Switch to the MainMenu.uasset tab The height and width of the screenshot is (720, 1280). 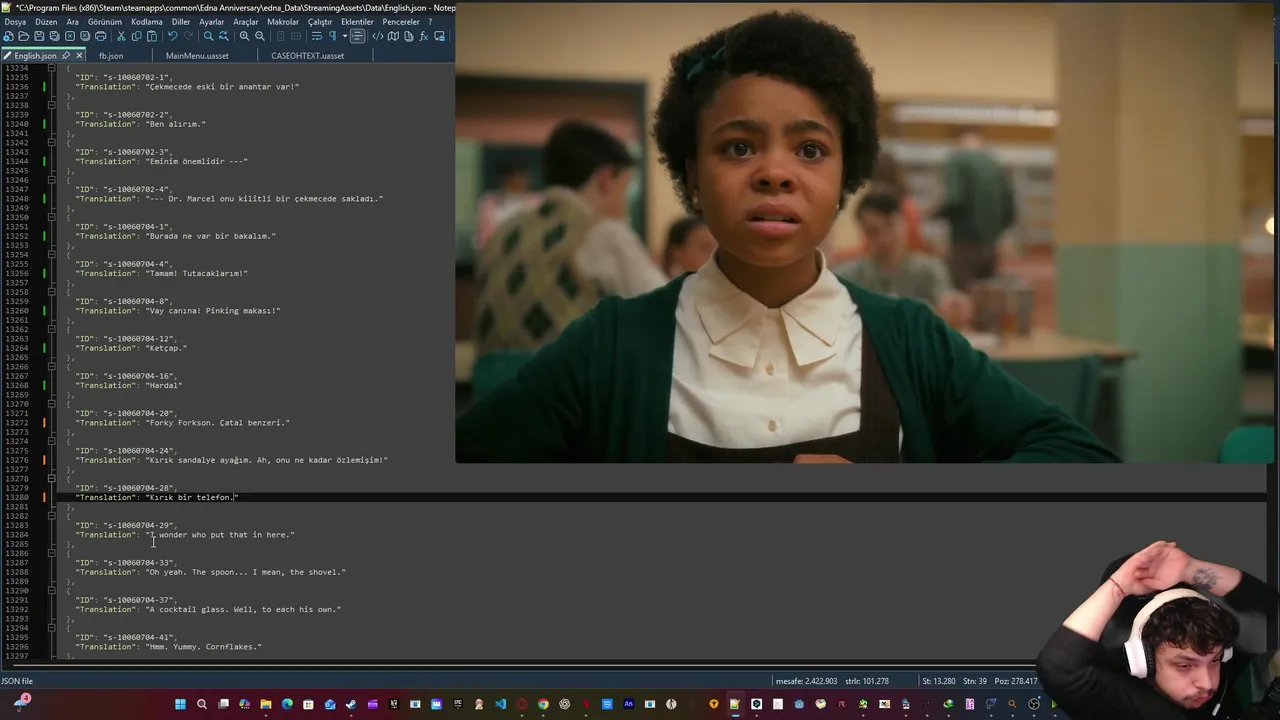(x=197, y=56)
